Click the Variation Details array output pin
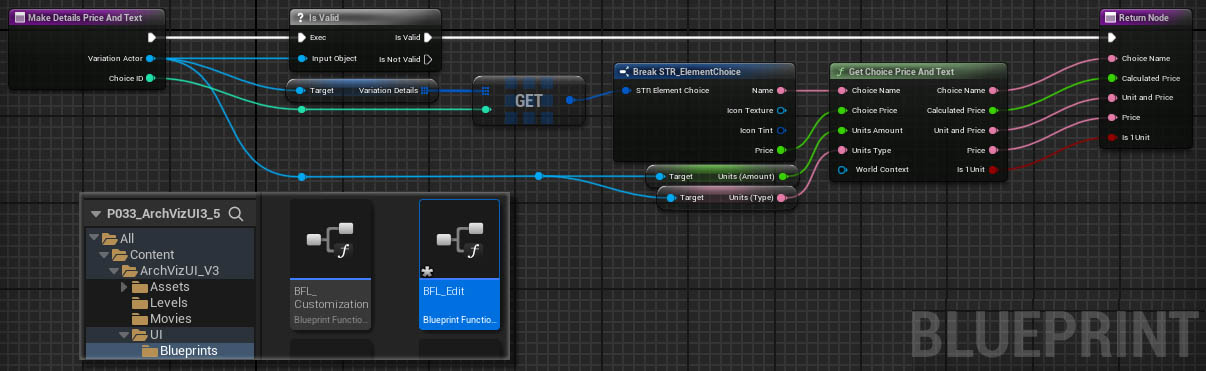Viewport: 1206px width, 371px height. tap(425, 91)
